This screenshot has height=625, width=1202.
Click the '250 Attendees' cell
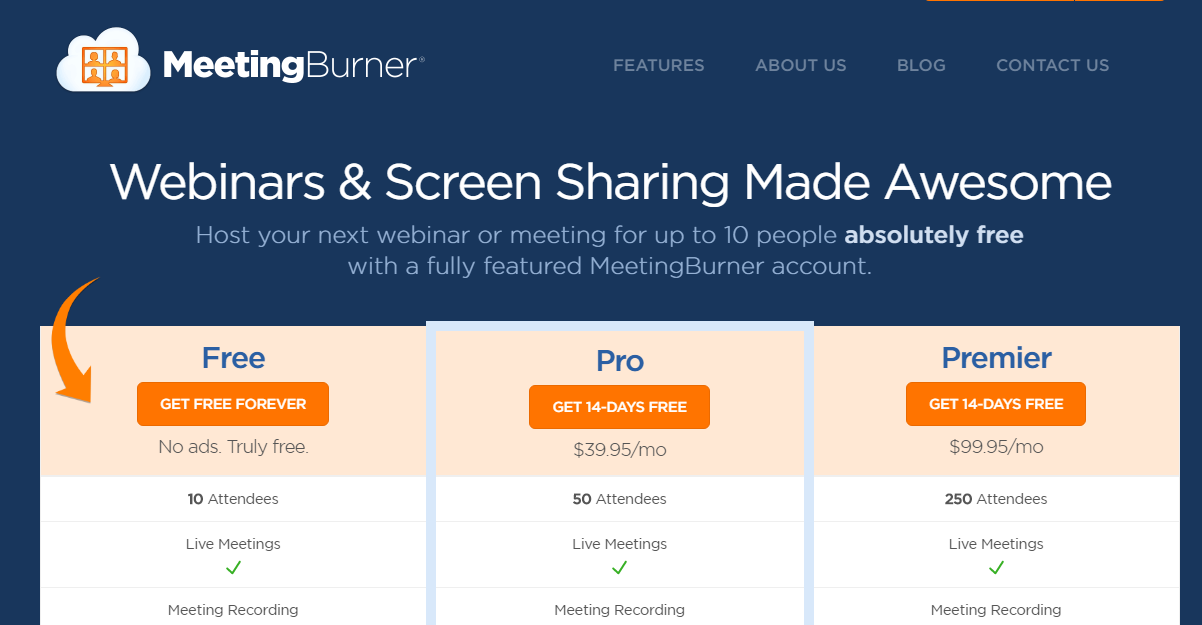click(996, 499)
